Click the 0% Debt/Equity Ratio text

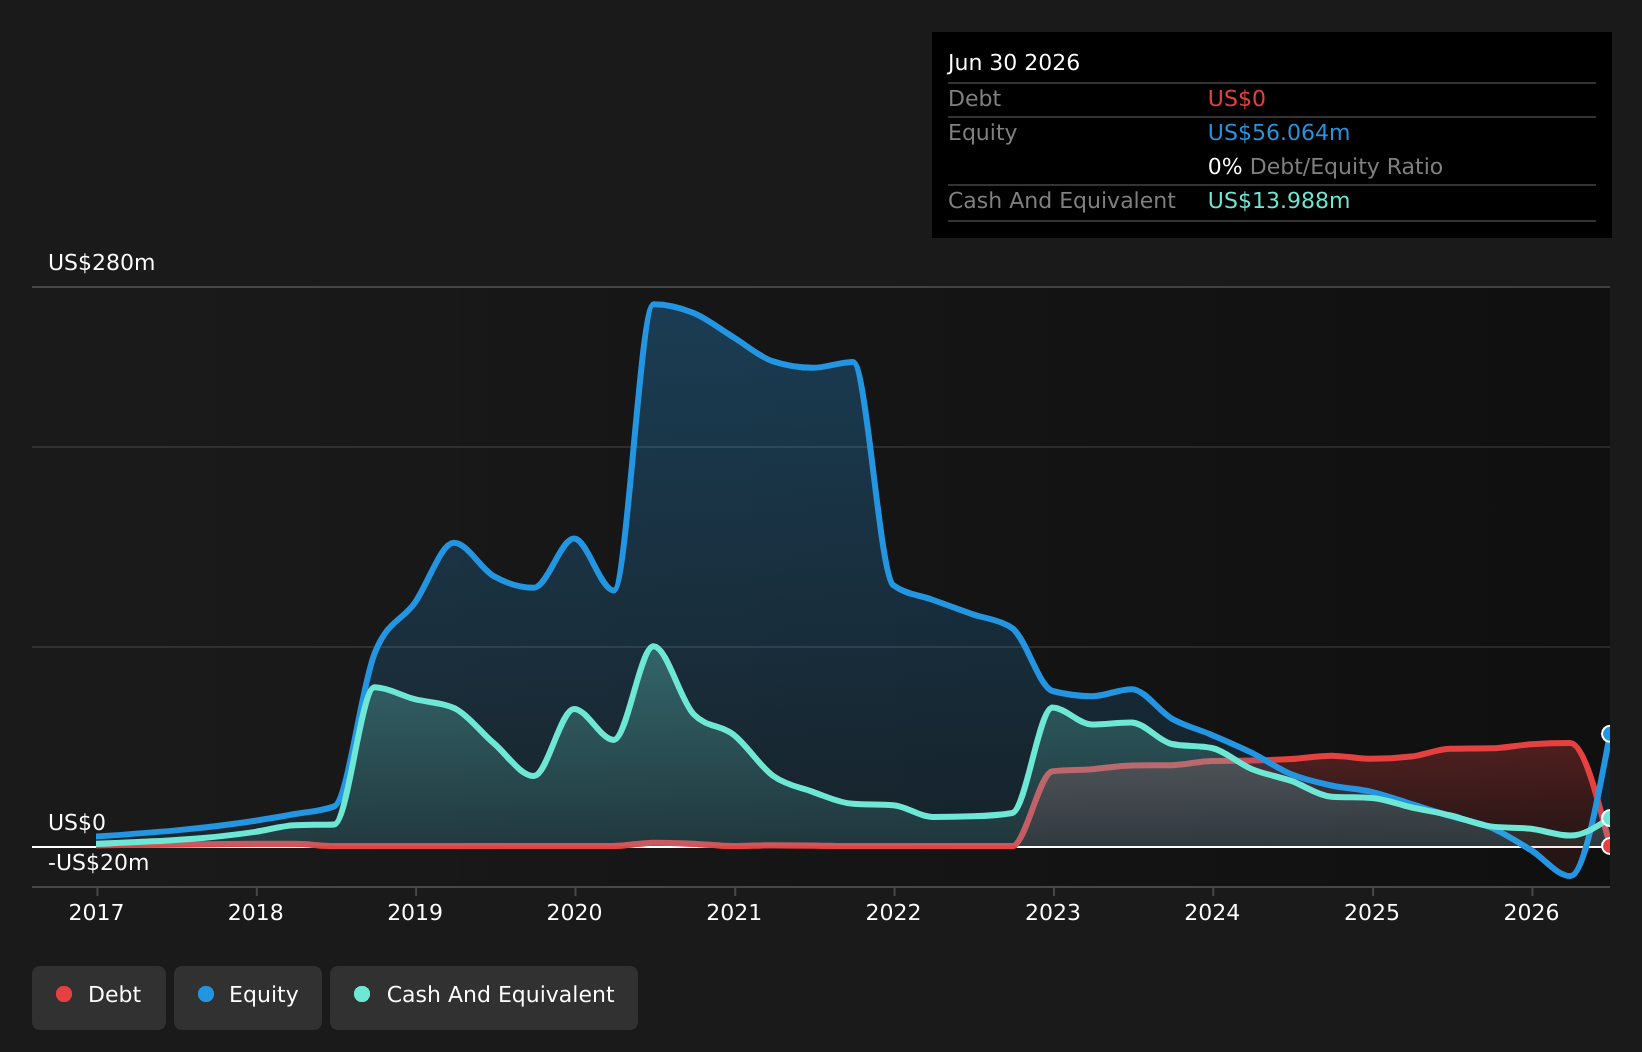[x=1325, y=167]
